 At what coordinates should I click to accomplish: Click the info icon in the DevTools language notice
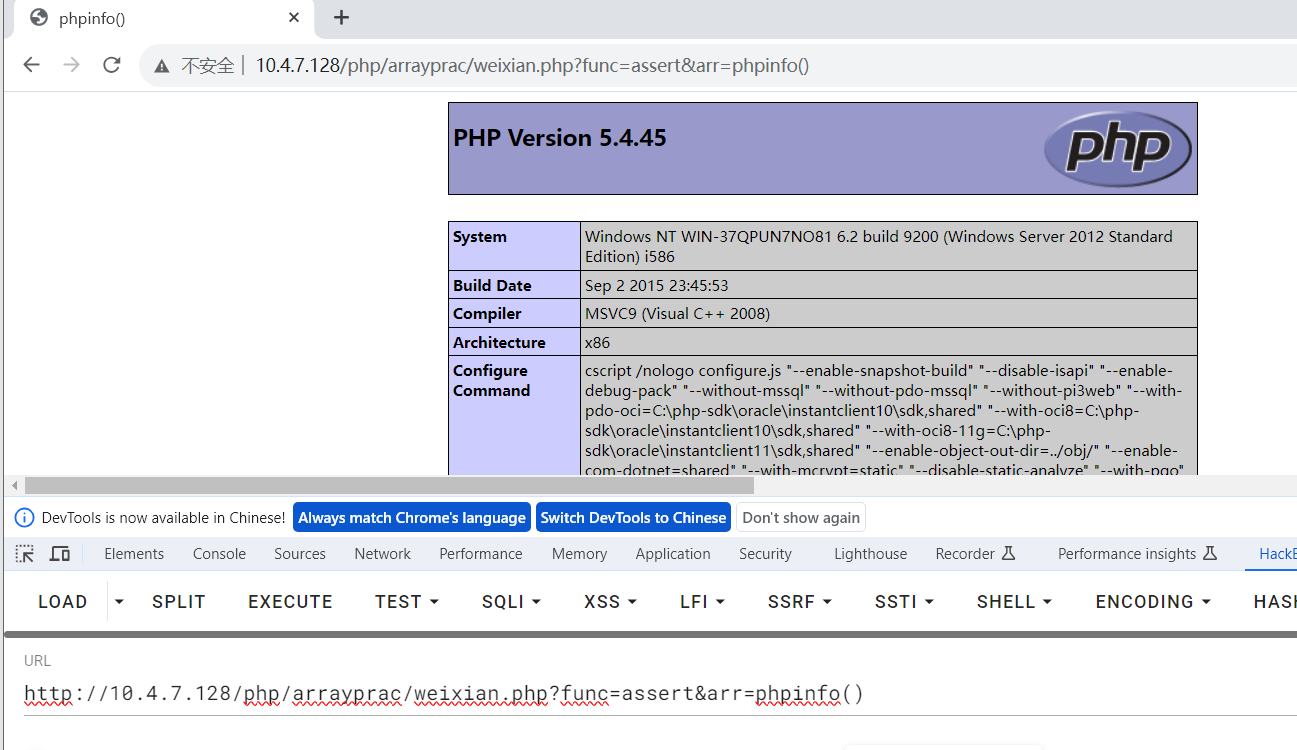pyautogui.click(x=24, y=517)
